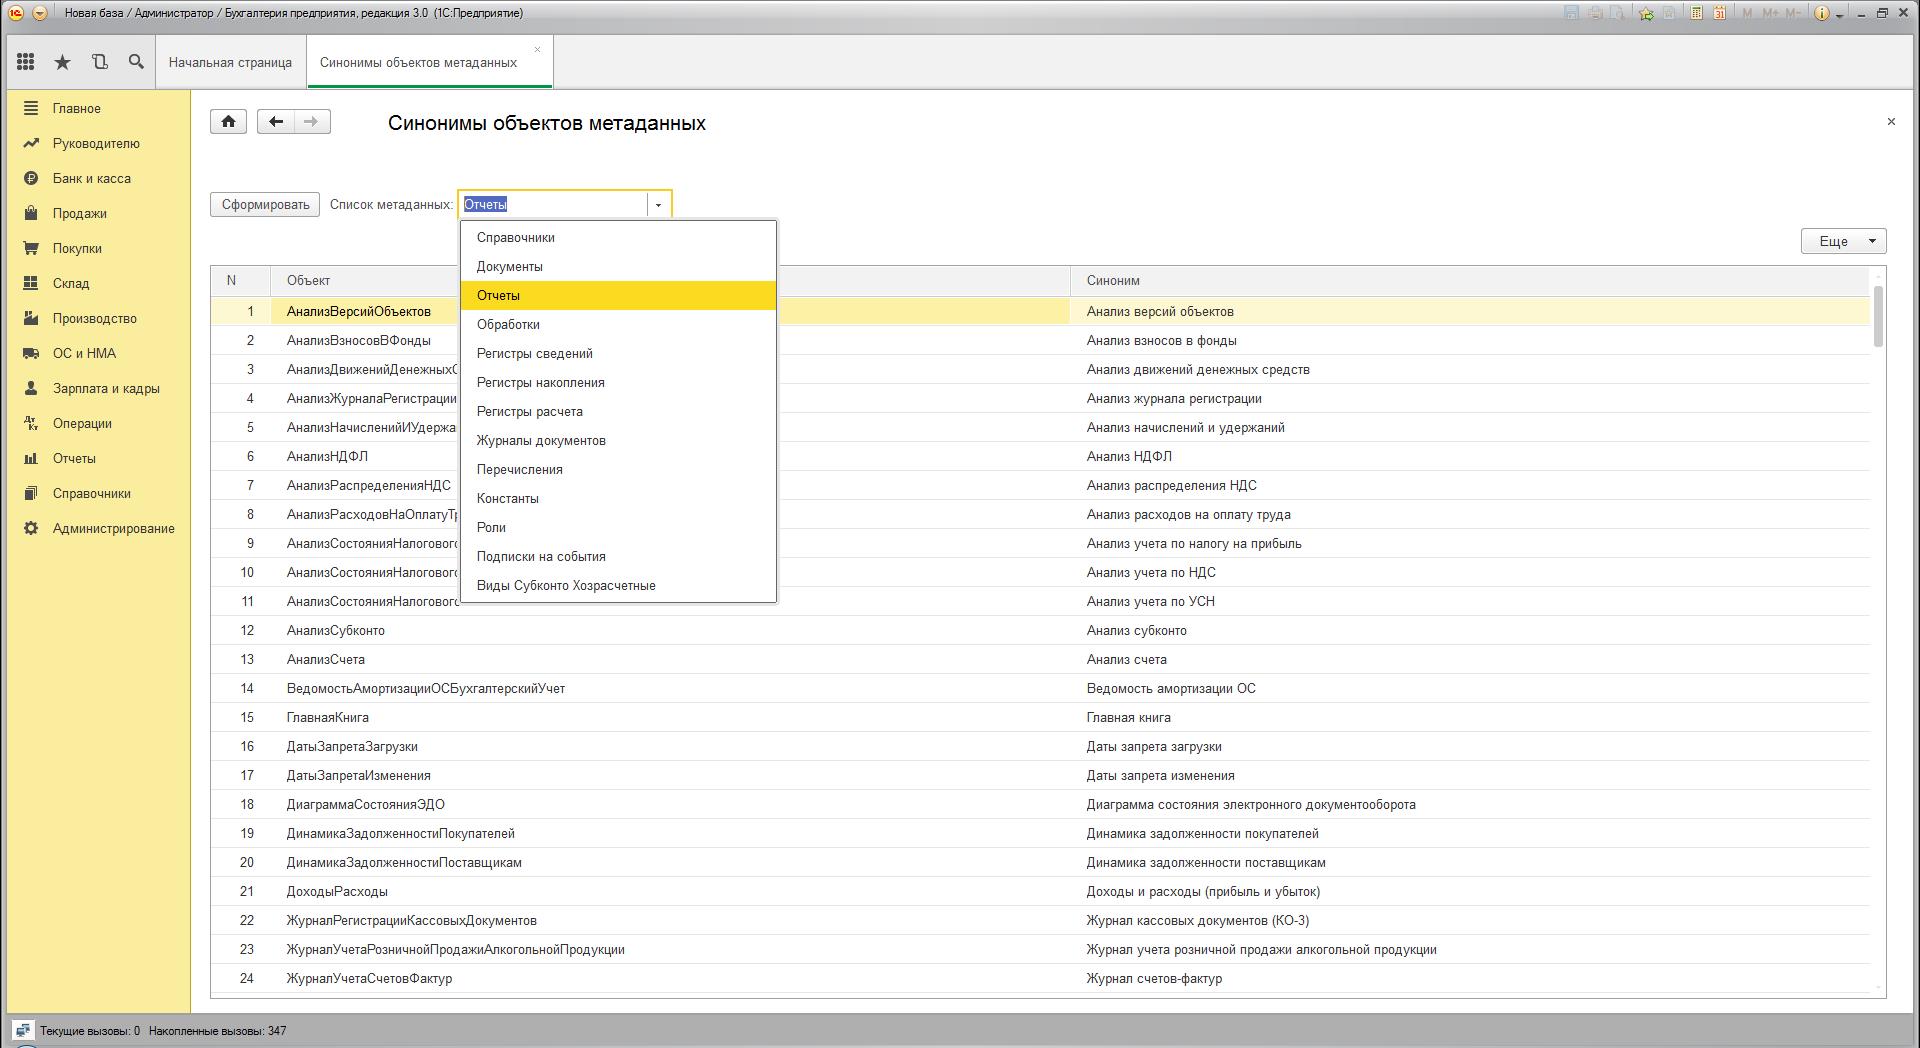The width and height of the screenshot is (1920, 1048).
Task: Click the Журнал счетов-фактур synonym cell
Action: coord(1470,978)
